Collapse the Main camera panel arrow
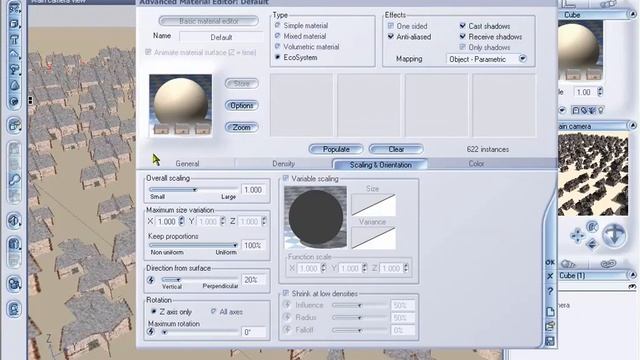Image resolution: width=640 pixels, height=360 pixels. tap(632, 126)
